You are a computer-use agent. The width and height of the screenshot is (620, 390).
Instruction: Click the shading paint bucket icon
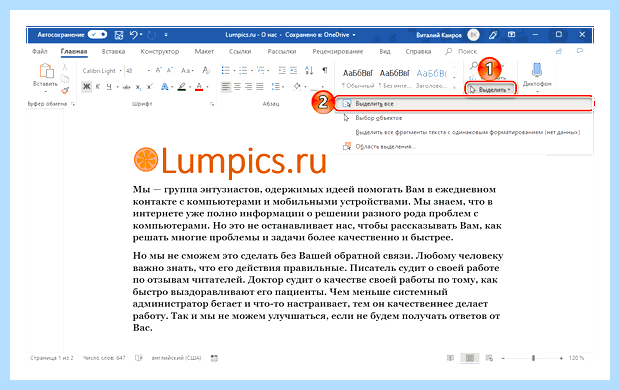[x=297, y=86]
